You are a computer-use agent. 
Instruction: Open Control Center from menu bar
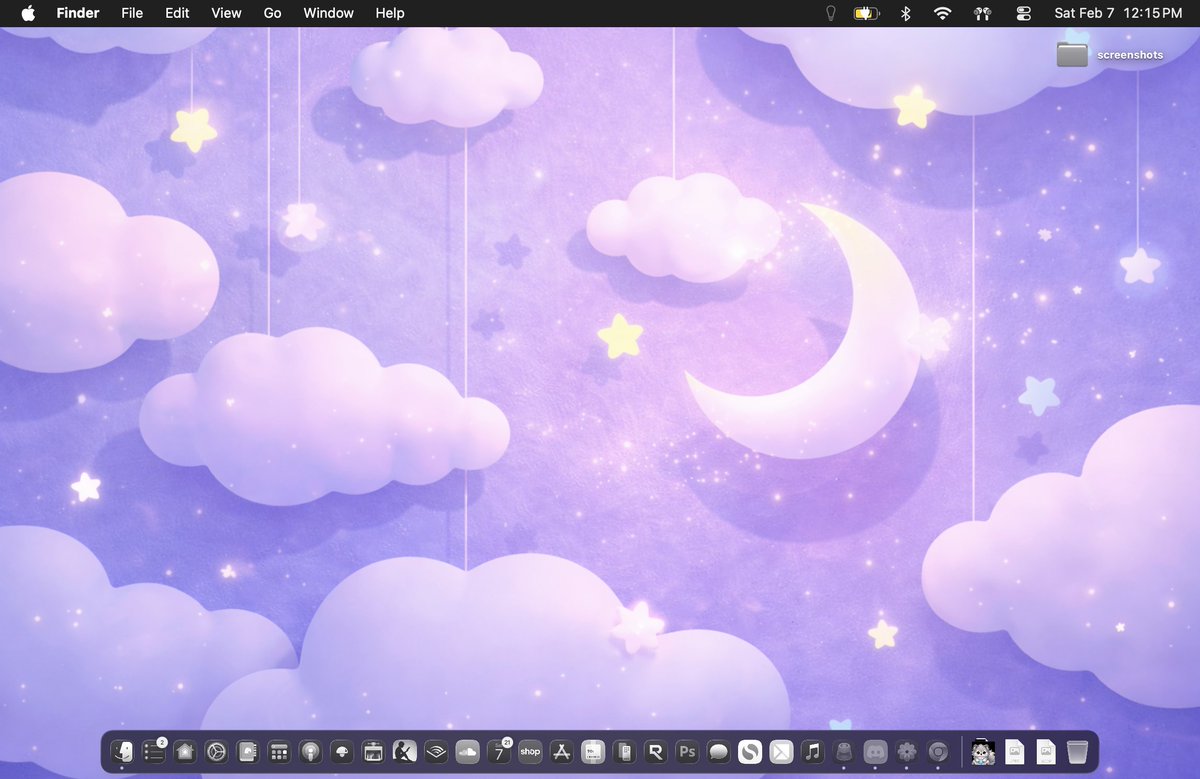tap(1023, 13)
